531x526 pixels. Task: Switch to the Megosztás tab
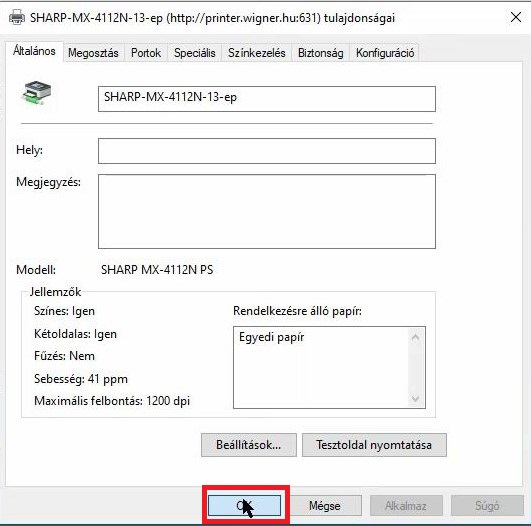click(93, 53)
